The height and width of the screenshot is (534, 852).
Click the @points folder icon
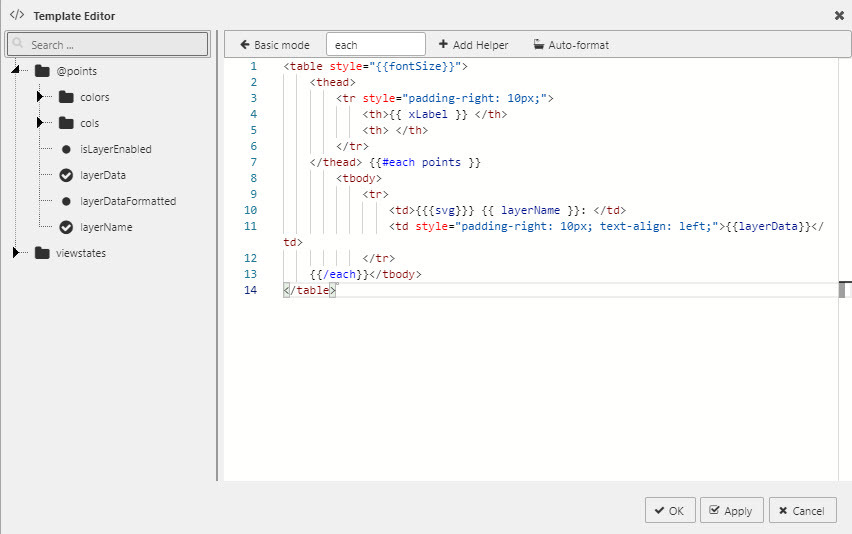42,71
